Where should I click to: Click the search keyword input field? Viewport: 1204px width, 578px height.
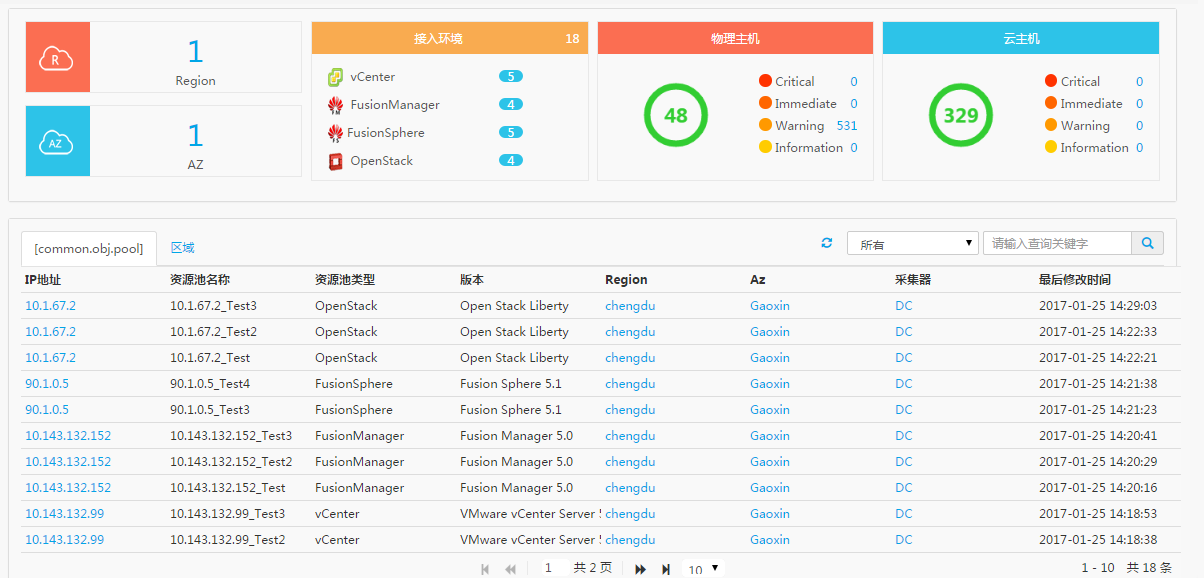[x=1056, y=243]
